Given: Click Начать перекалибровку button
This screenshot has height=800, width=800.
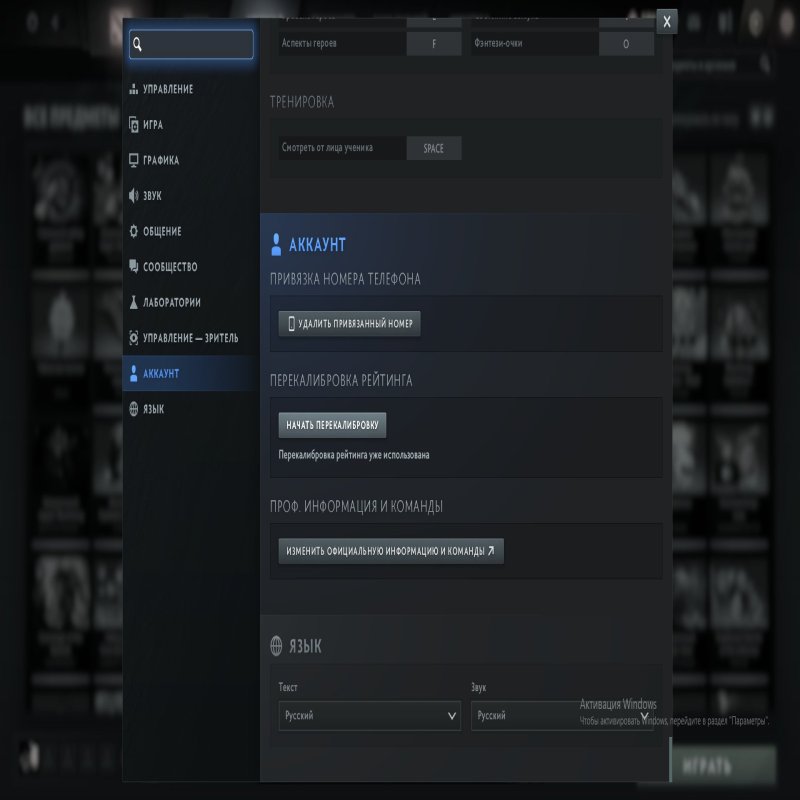Looking at the screenshot, I should (332, 425).
